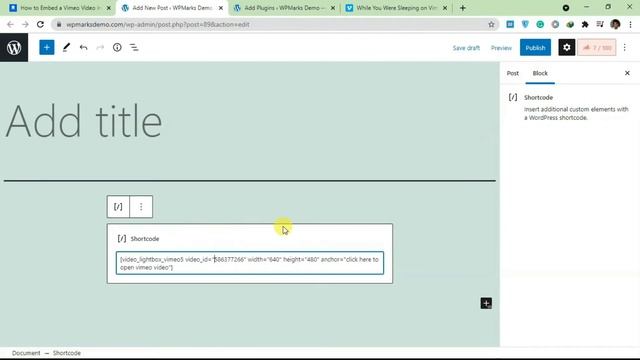This screenshot has height=360, width=640.
Task: Open Shortcode block options three-dot menu
Action: (141, 207)
